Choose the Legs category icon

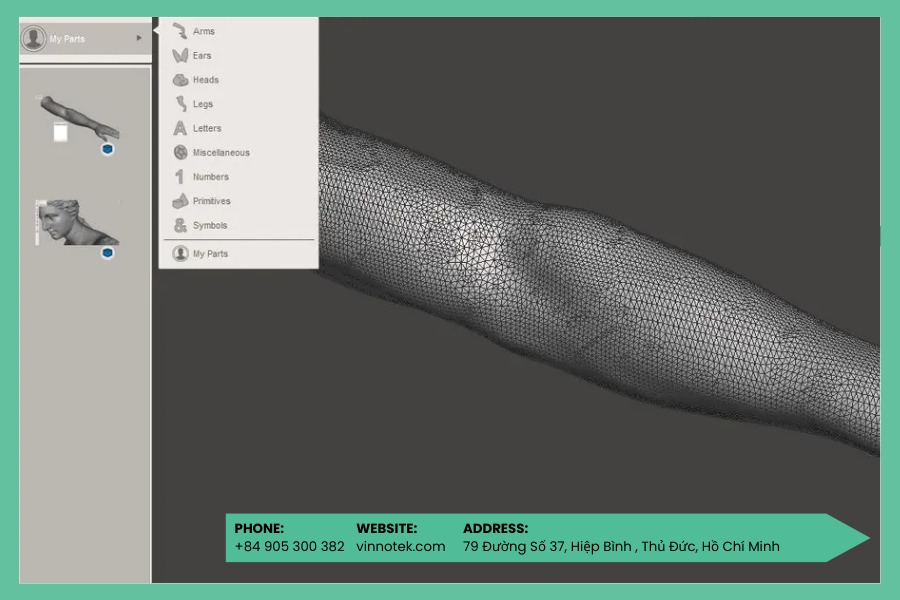pos(181,104)
